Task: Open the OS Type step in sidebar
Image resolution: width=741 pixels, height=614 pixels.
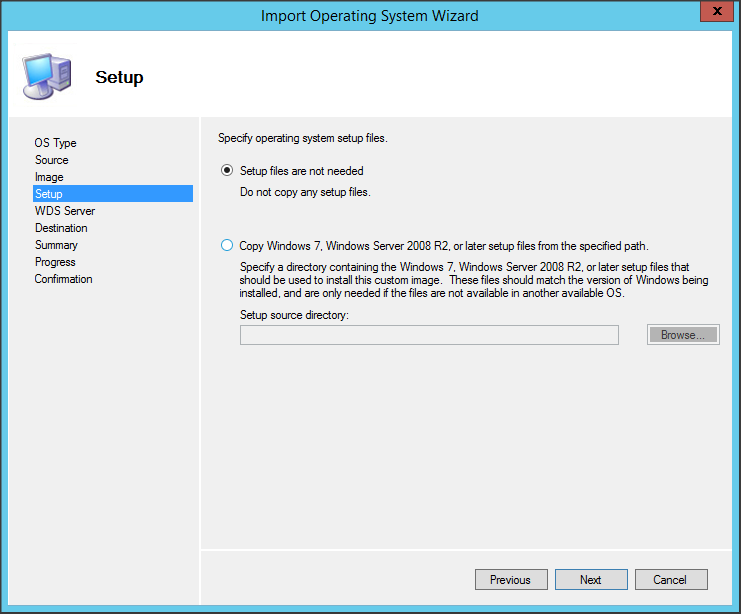Action: 55,143
